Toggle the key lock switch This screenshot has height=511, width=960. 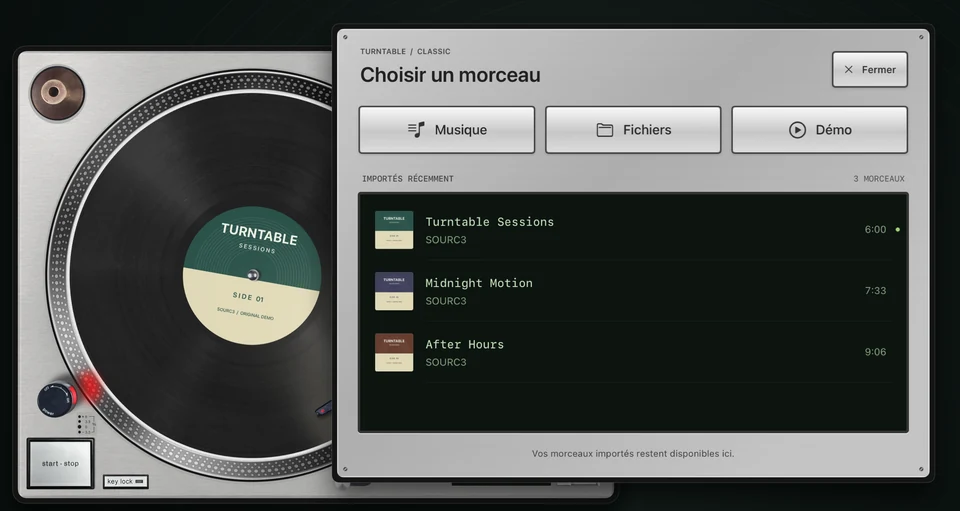point(126,482)
